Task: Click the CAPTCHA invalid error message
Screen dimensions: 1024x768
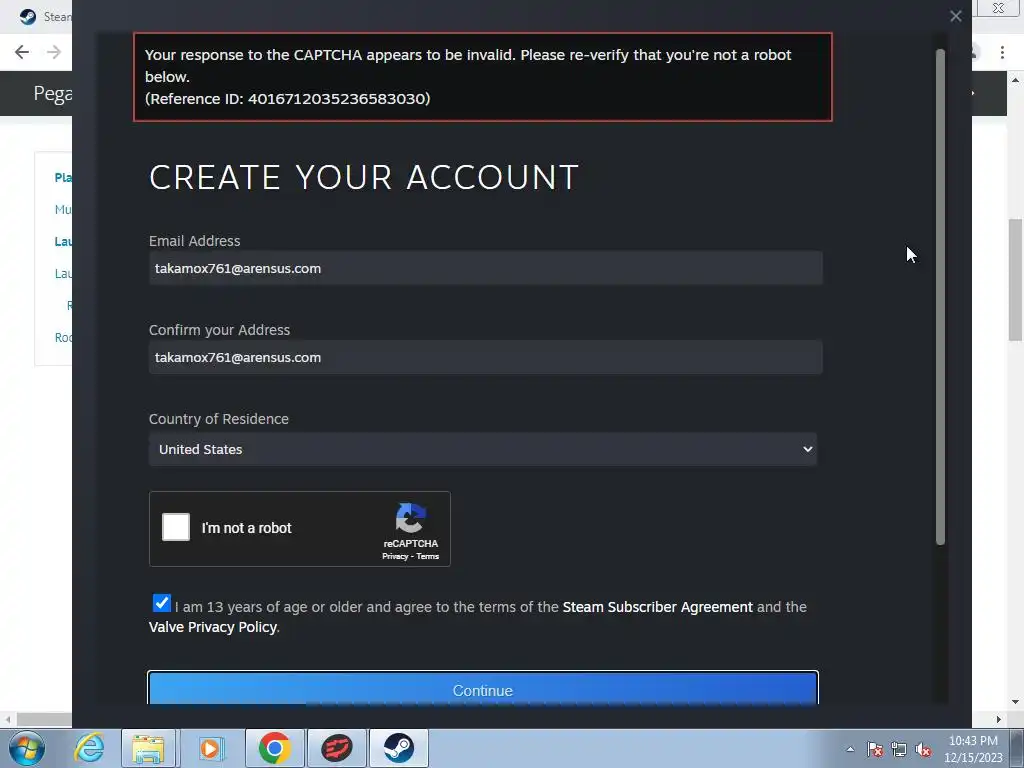Action: point(483,76)
